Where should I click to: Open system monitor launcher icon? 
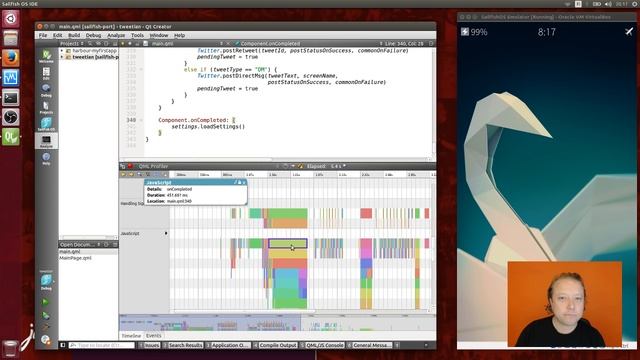(x=11, y=78)
